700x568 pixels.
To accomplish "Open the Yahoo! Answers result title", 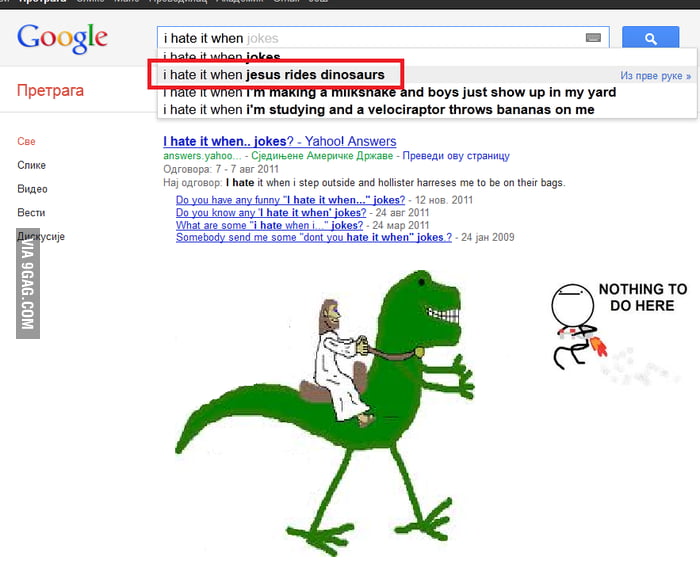I will coord(279,141).
